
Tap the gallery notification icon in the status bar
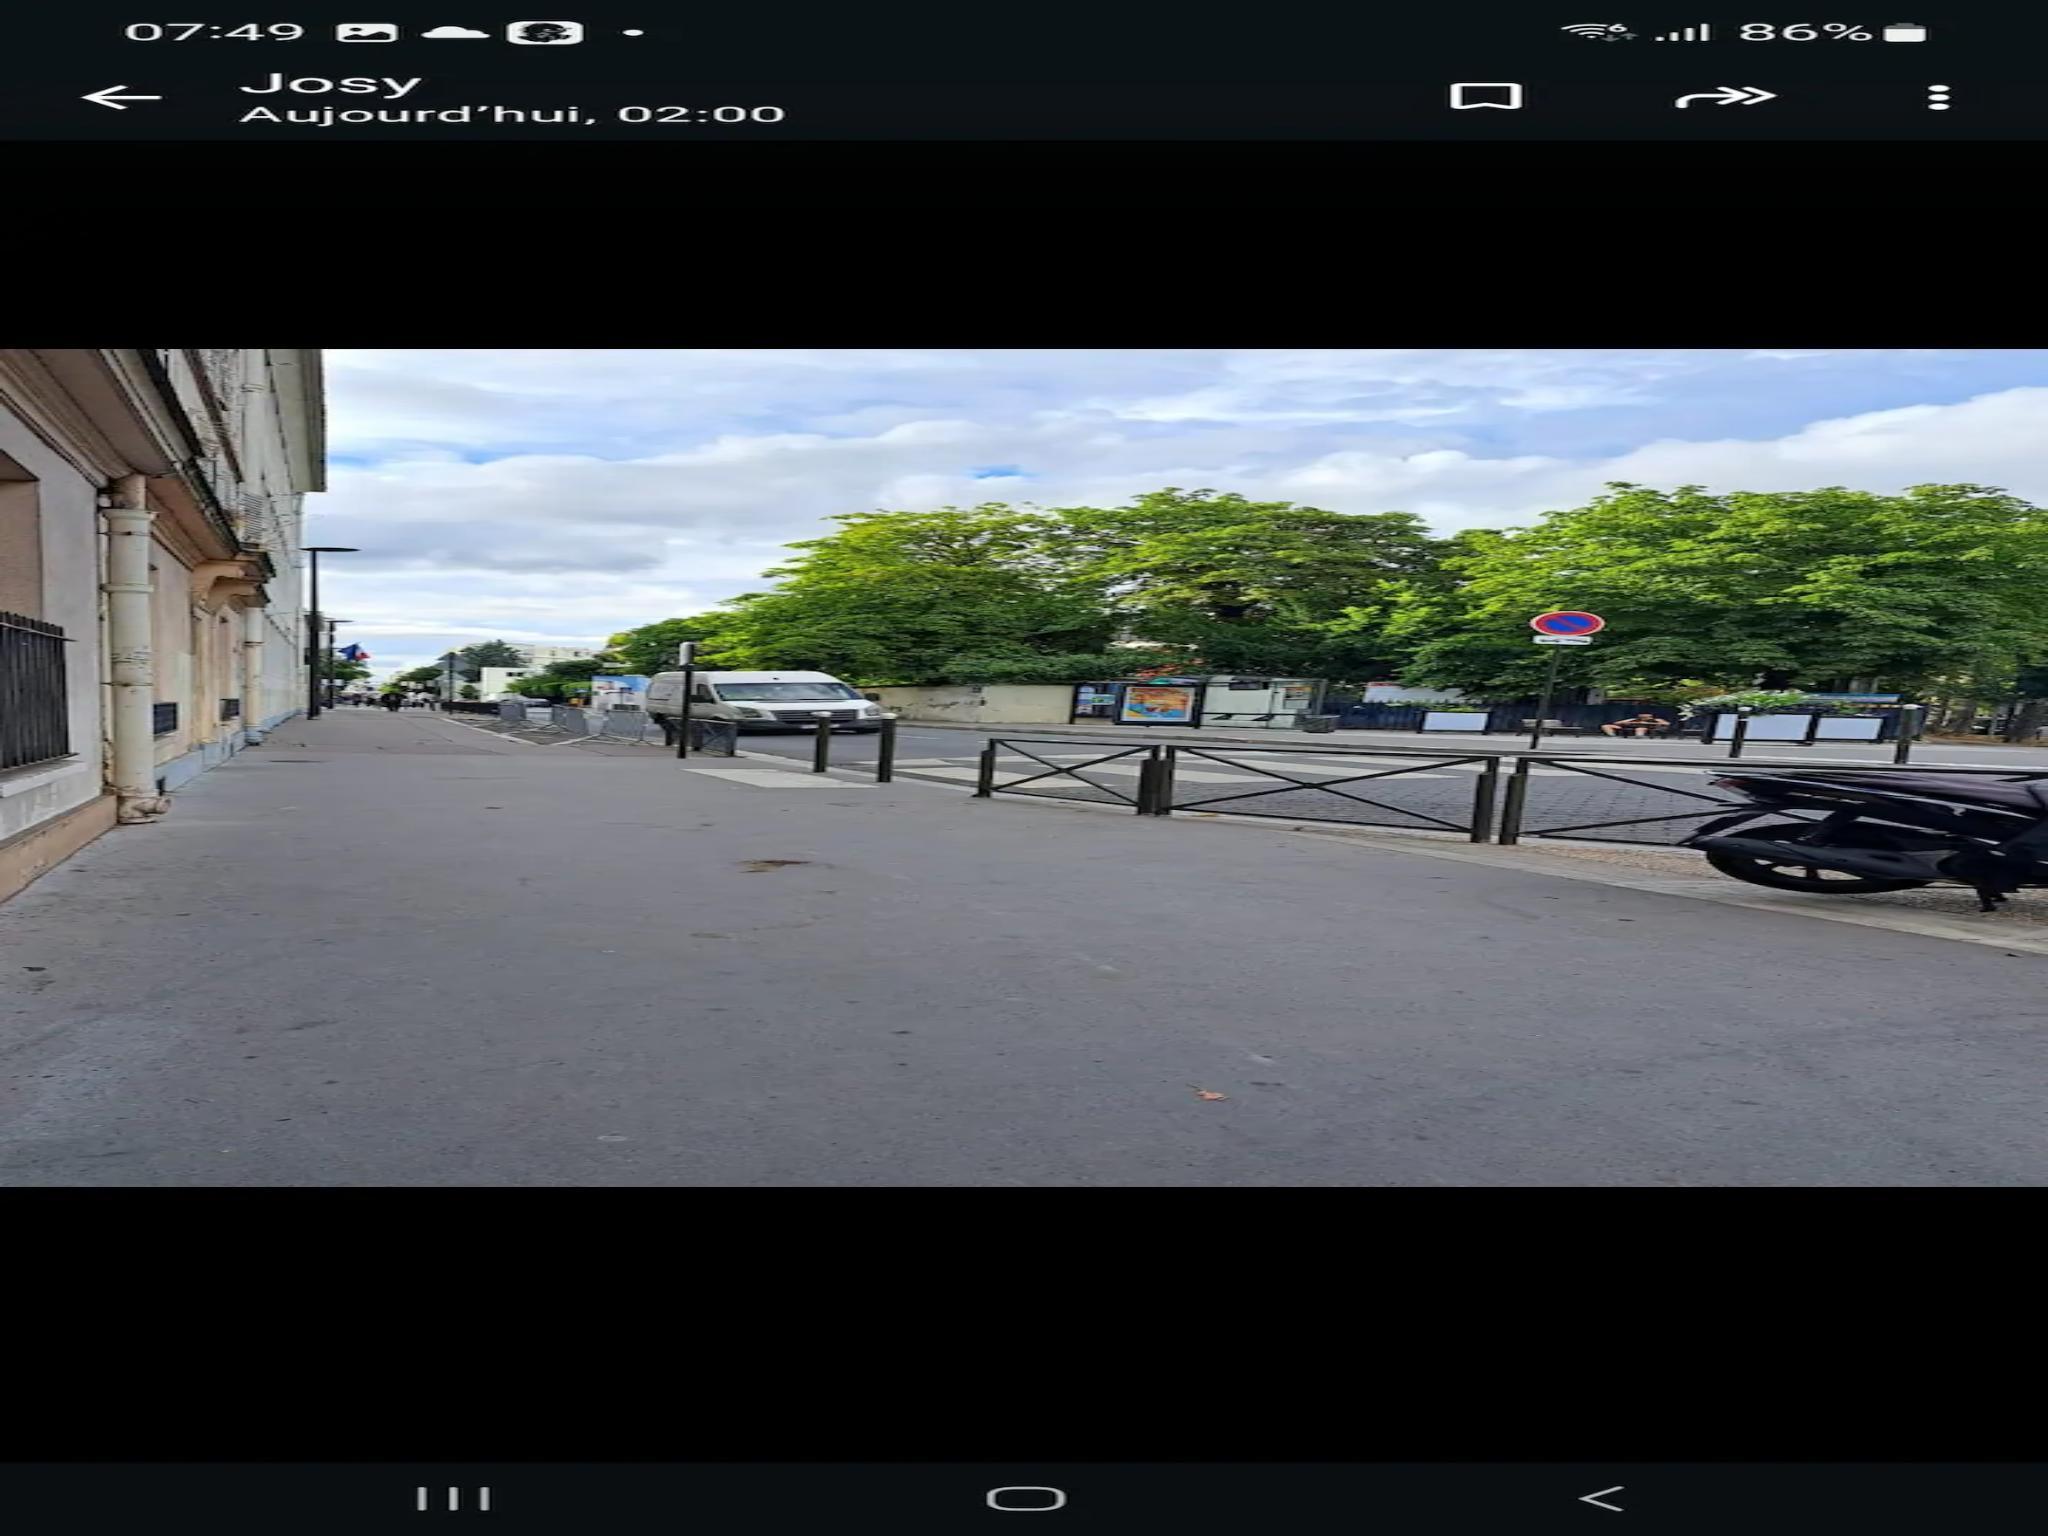(x=368, y=32)
